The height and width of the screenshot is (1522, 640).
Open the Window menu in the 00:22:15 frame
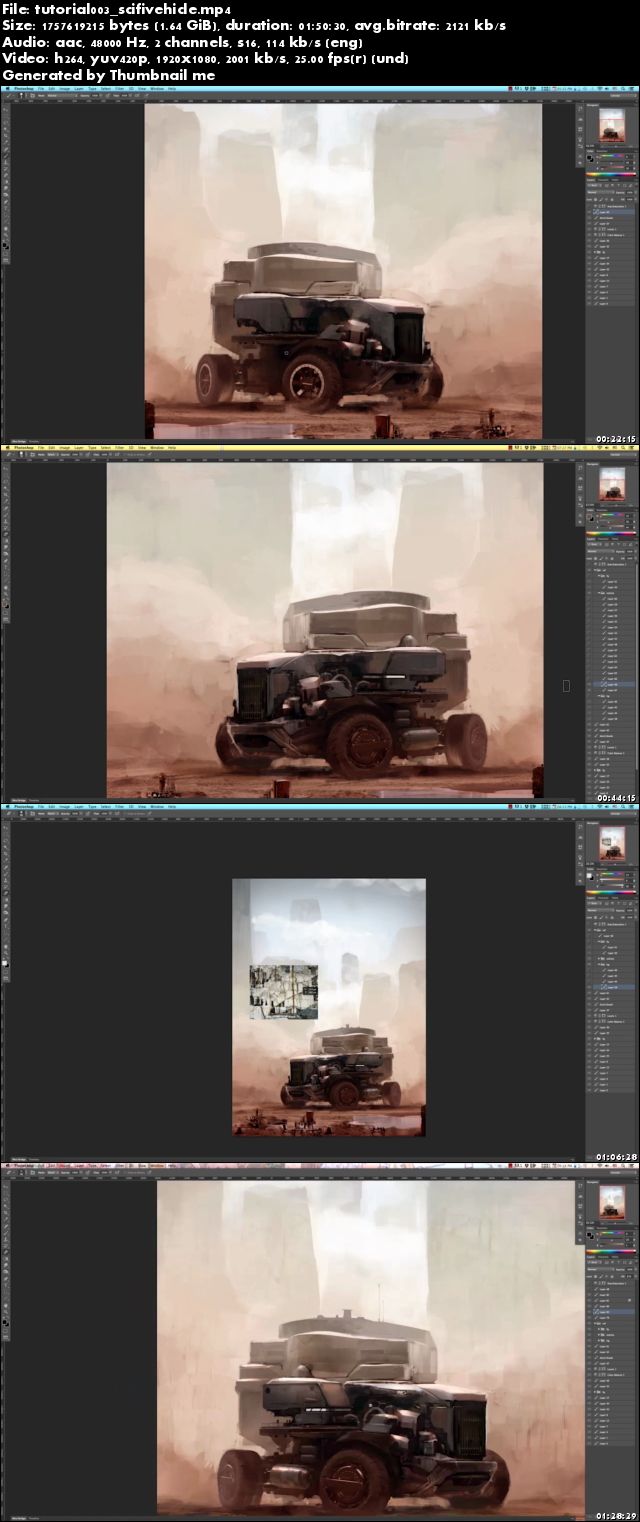coord(156,90)
